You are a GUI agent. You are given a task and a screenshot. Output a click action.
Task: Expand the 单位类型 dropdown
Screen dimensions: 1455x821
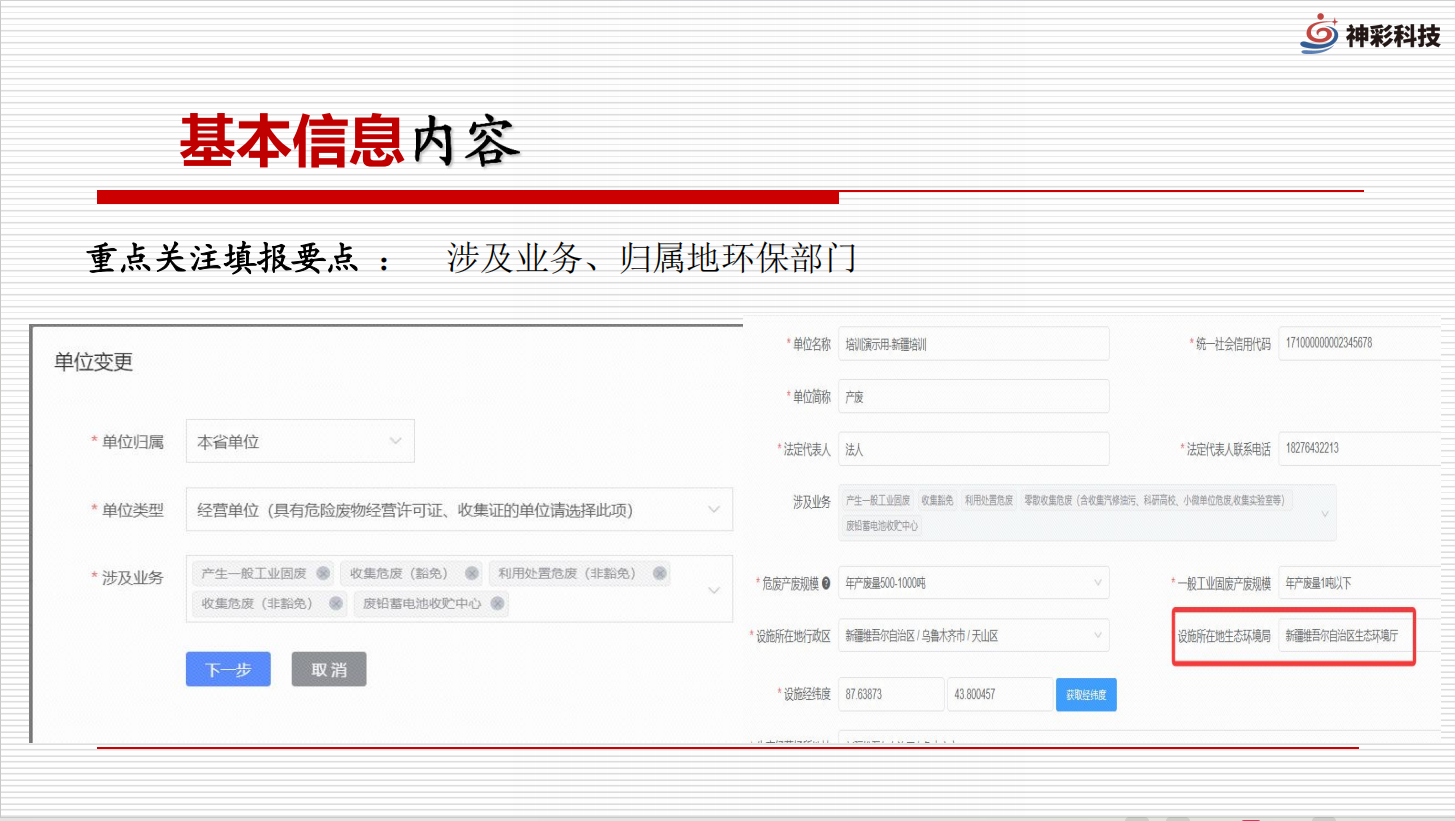[458, 510]
